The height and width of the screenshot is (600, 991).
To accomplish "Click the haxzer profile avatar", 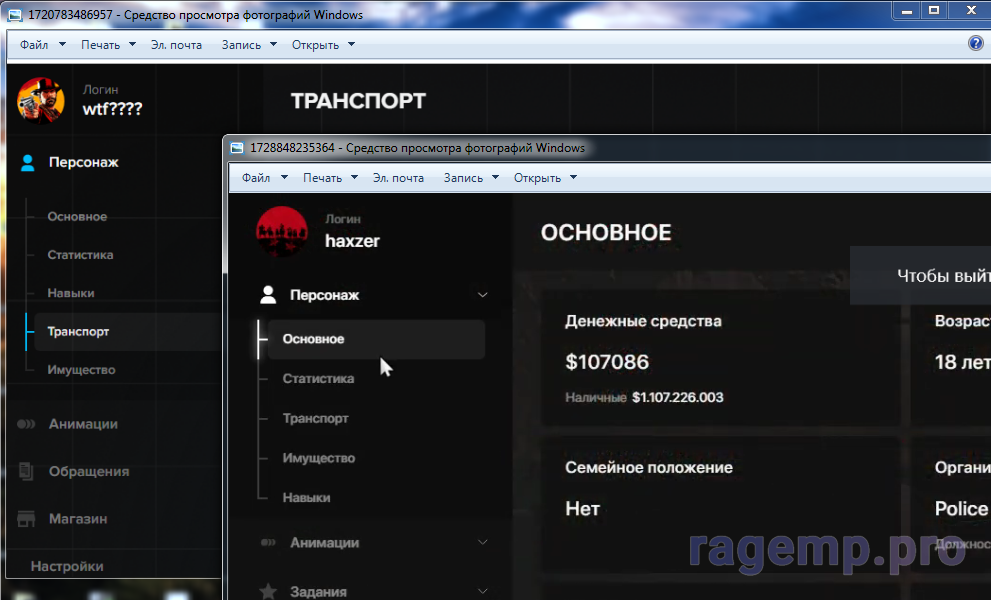I will tap(282, 230).
